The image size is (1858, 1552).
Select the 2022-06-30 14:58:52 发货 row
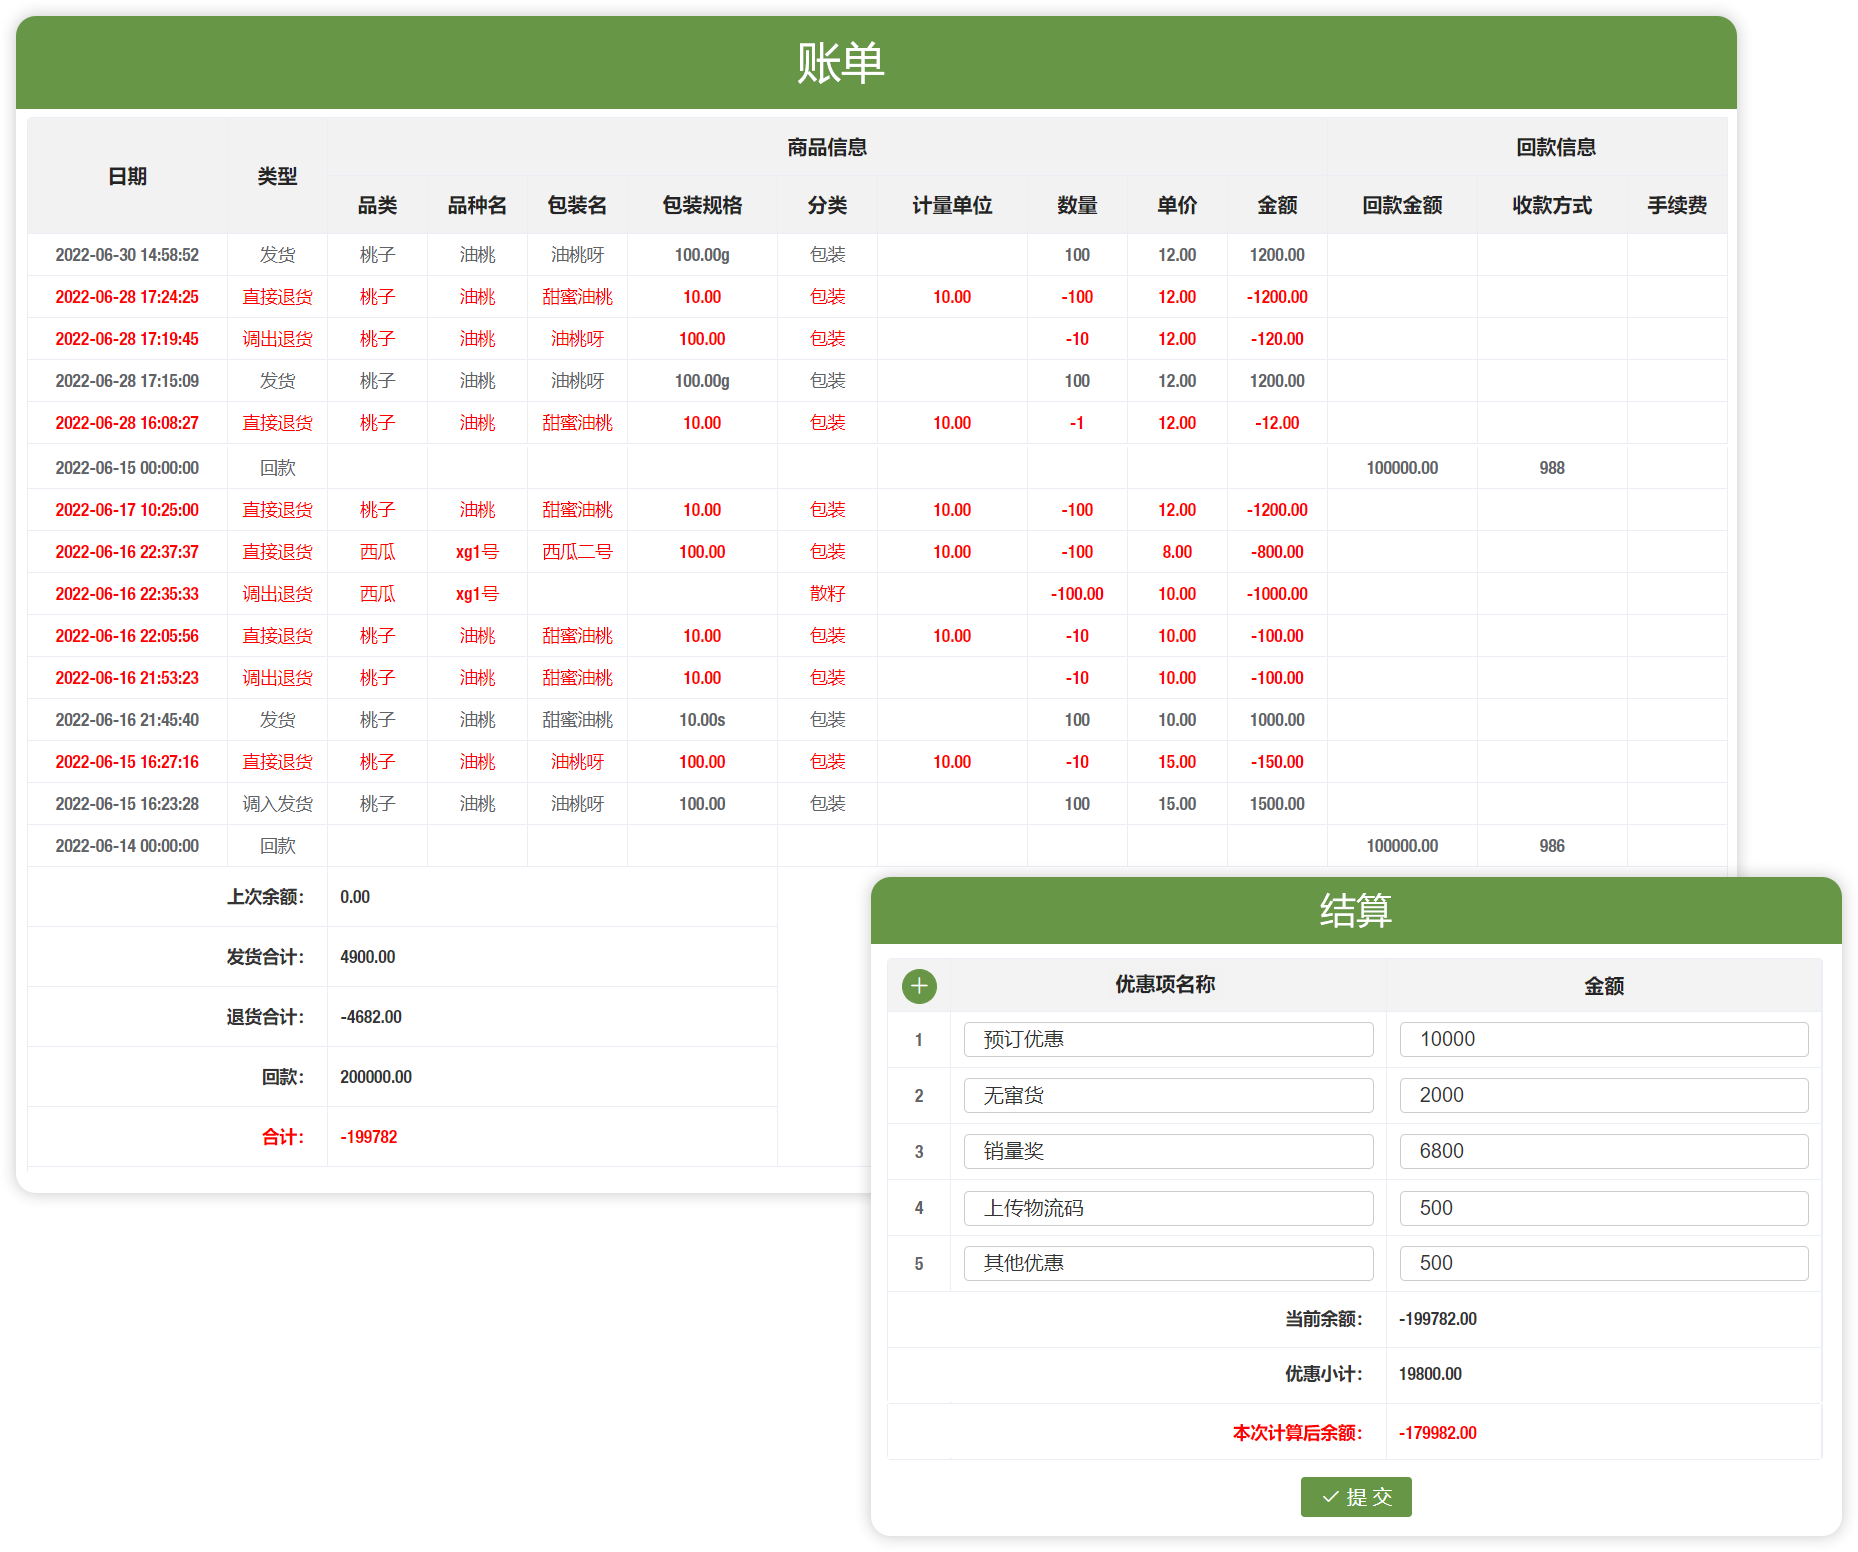127,255
